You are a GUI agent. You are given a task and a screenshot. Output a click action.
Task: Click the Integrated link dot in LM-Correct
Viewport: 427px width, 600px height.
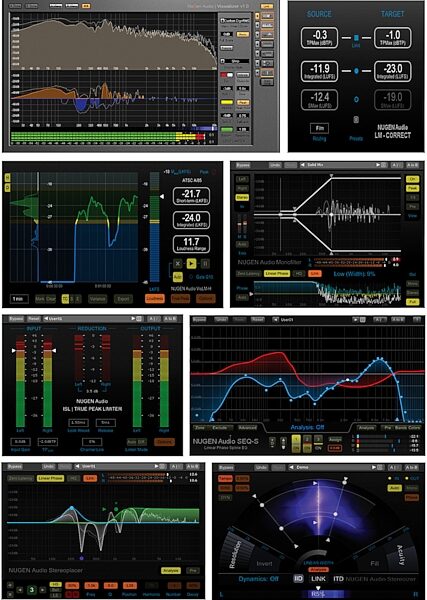356,71
